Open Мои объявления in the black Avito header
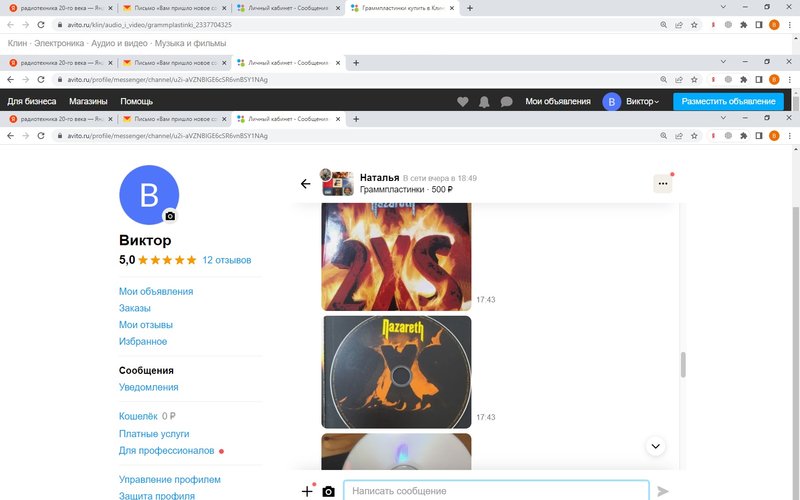 tap(558, 102)
